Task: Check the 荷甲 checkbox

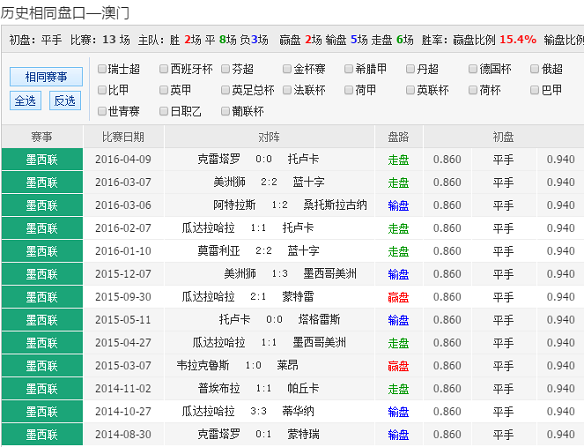Action: tap(349, 90)
